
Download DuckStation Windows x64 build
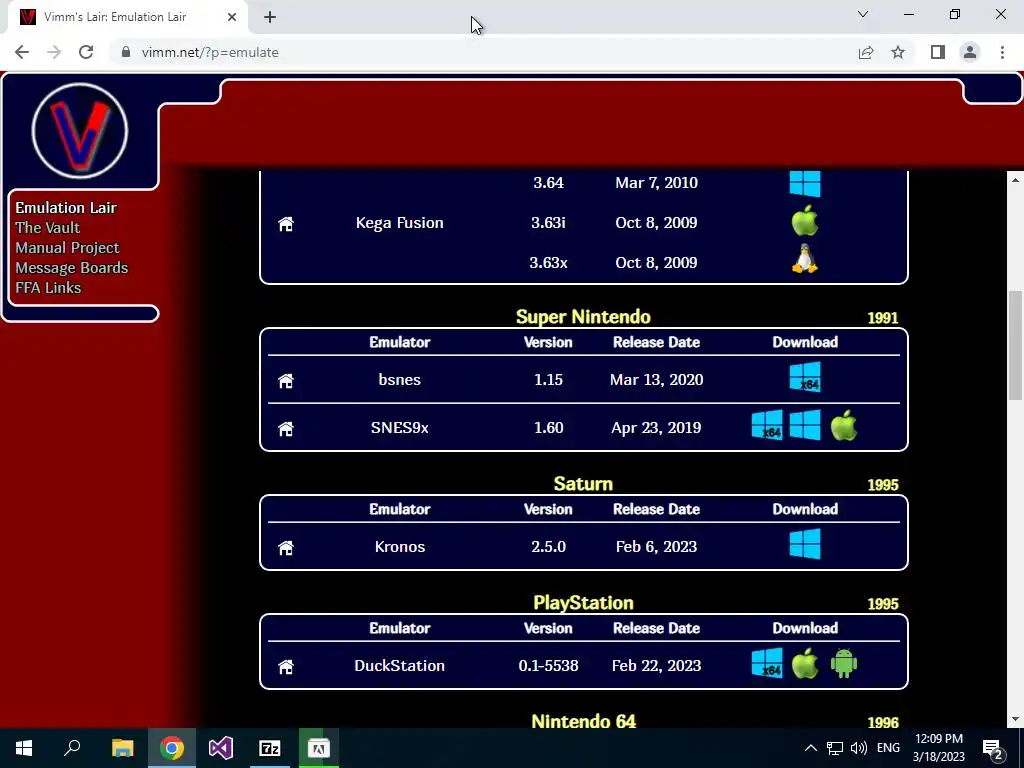click(767, 664)
